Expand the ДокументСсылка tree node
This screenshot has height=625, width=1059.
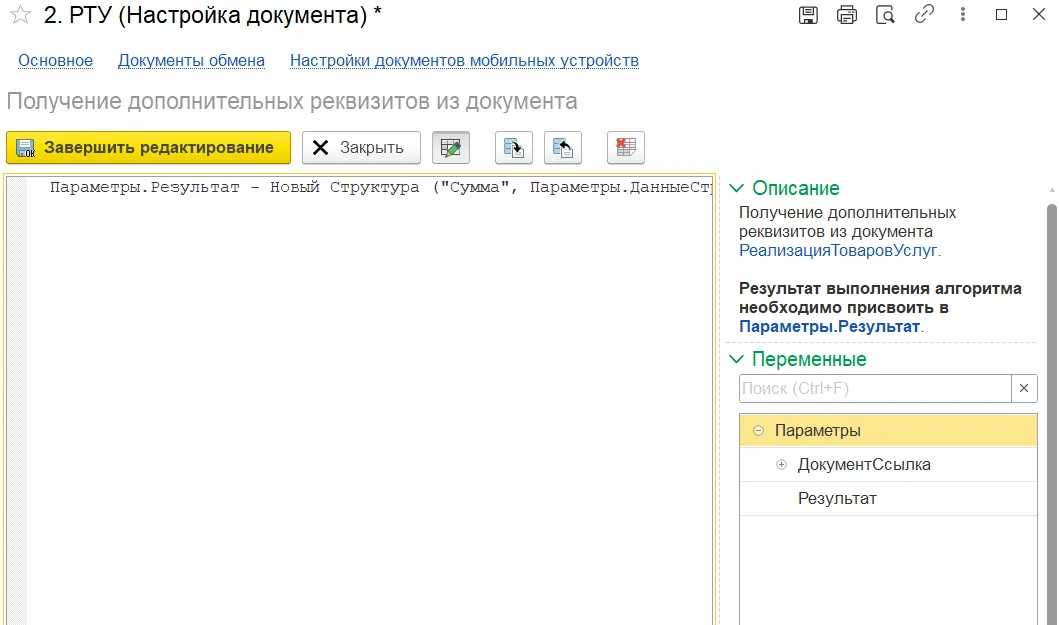coord(781,465)
